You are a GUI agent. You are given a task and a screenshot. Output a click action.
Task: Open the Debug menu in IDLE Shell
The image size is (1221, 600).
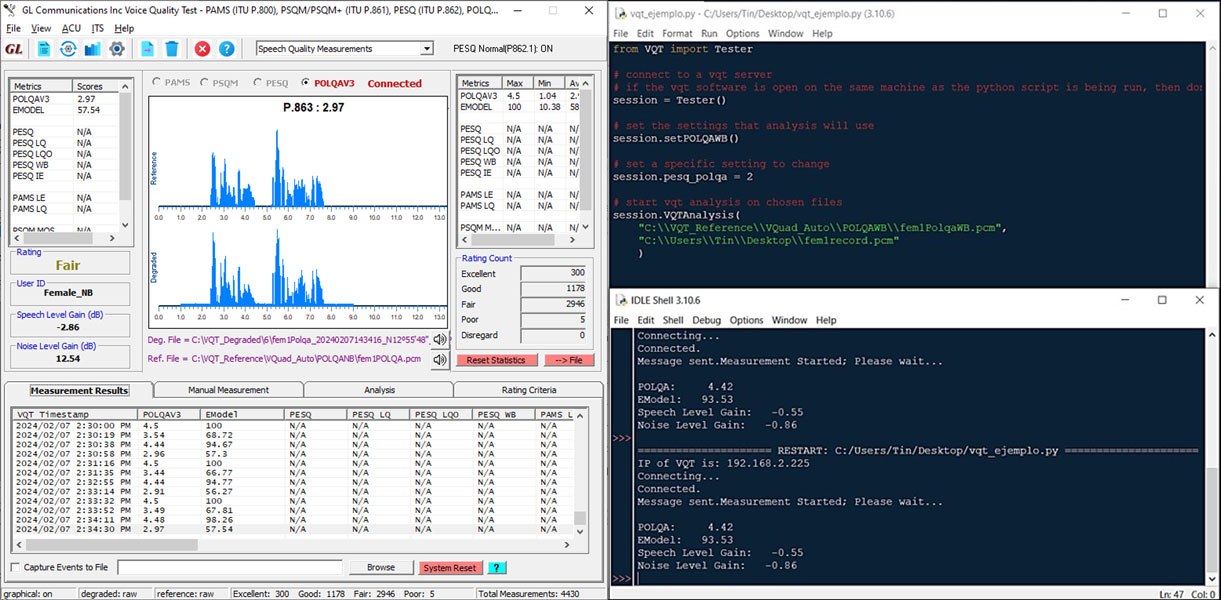tap(706, 320)
